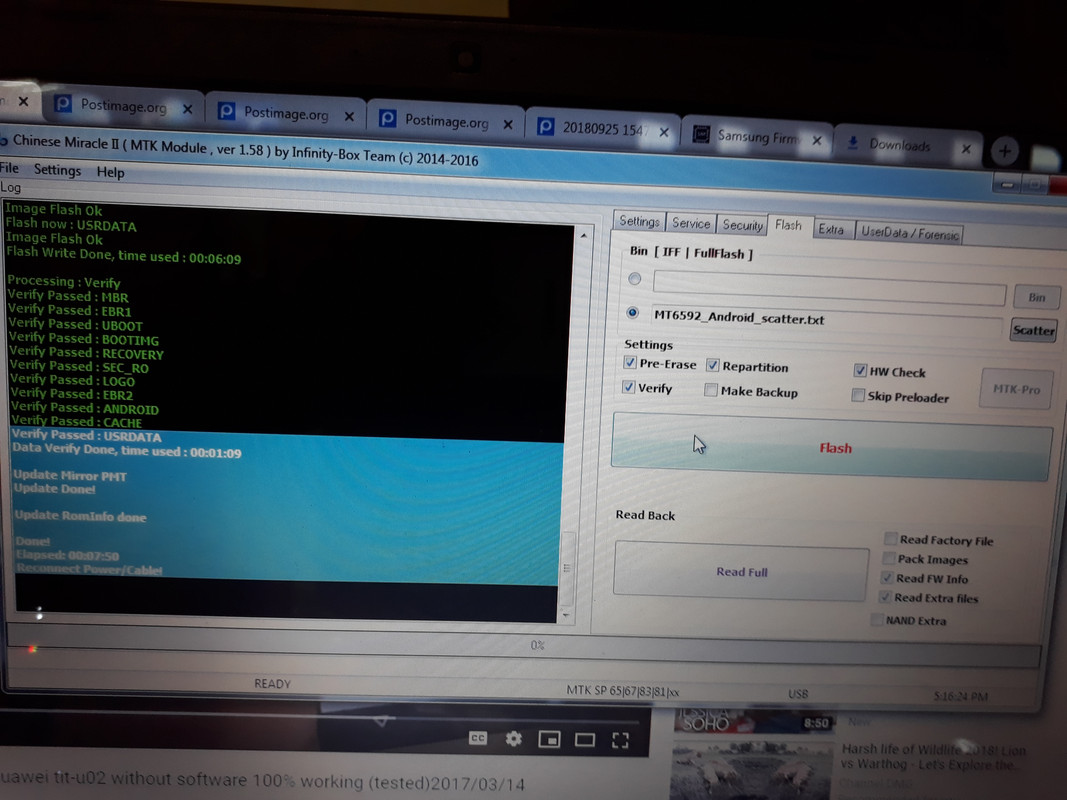Click the log scrollbar down arrow

click(x=566, y=615)
